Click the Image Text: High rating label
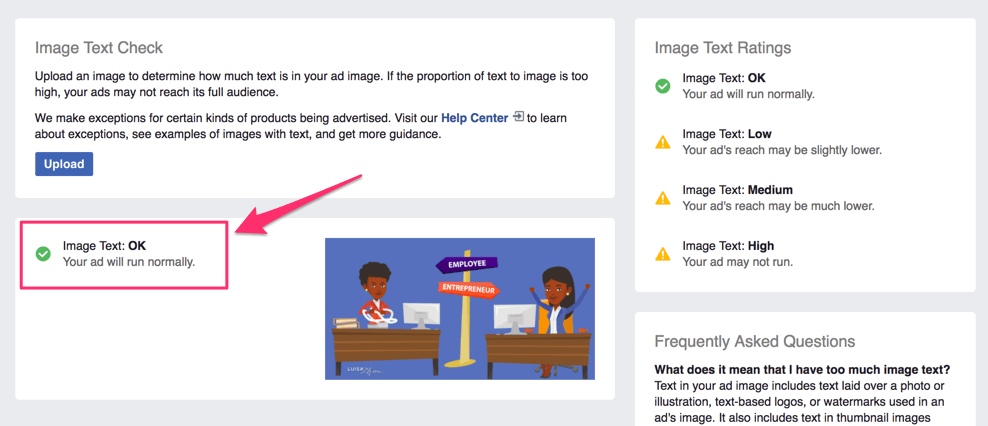 pyautogui.click(x=727, y=246)
